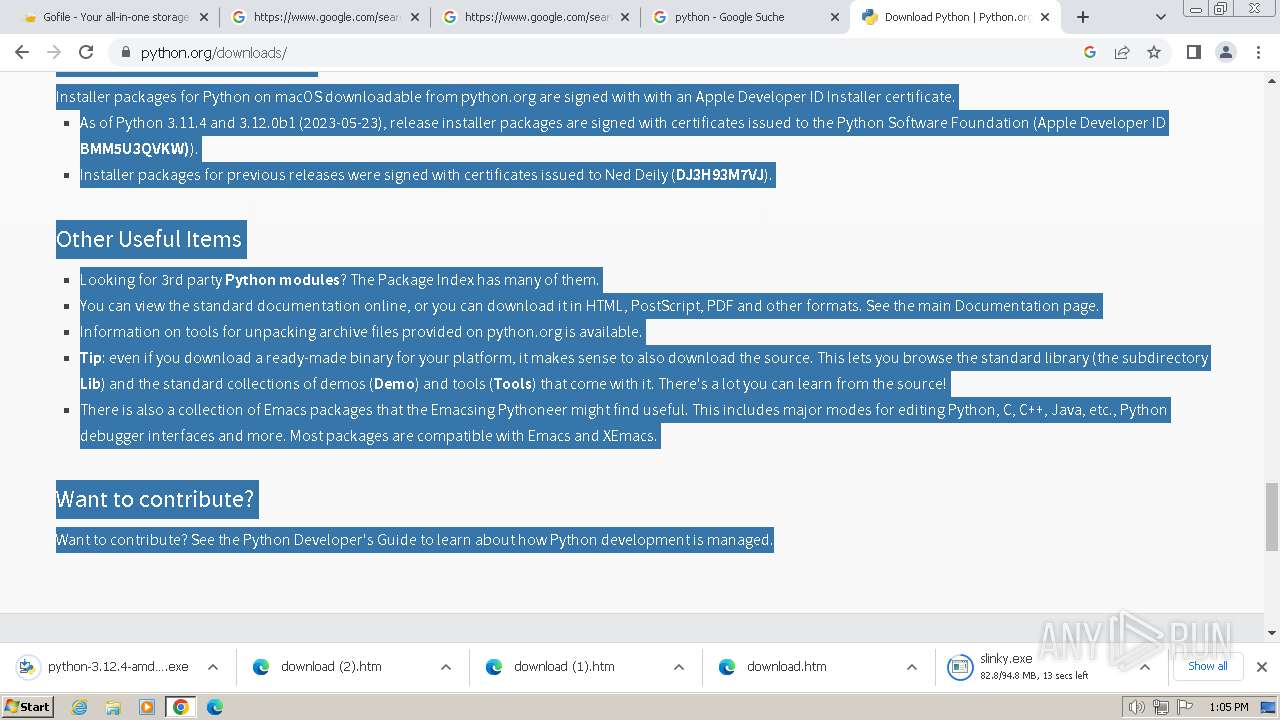Expand options for download (2).htm
The height and width of the screenshot is (720, 1280).
coord(446,667)
